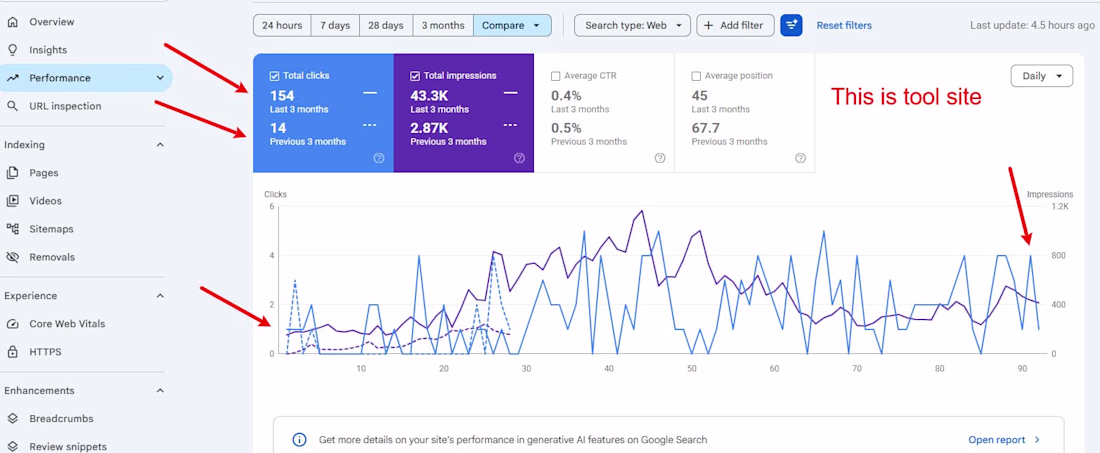
Task: Click the help icon on Total clicks card
Action: 379,158
